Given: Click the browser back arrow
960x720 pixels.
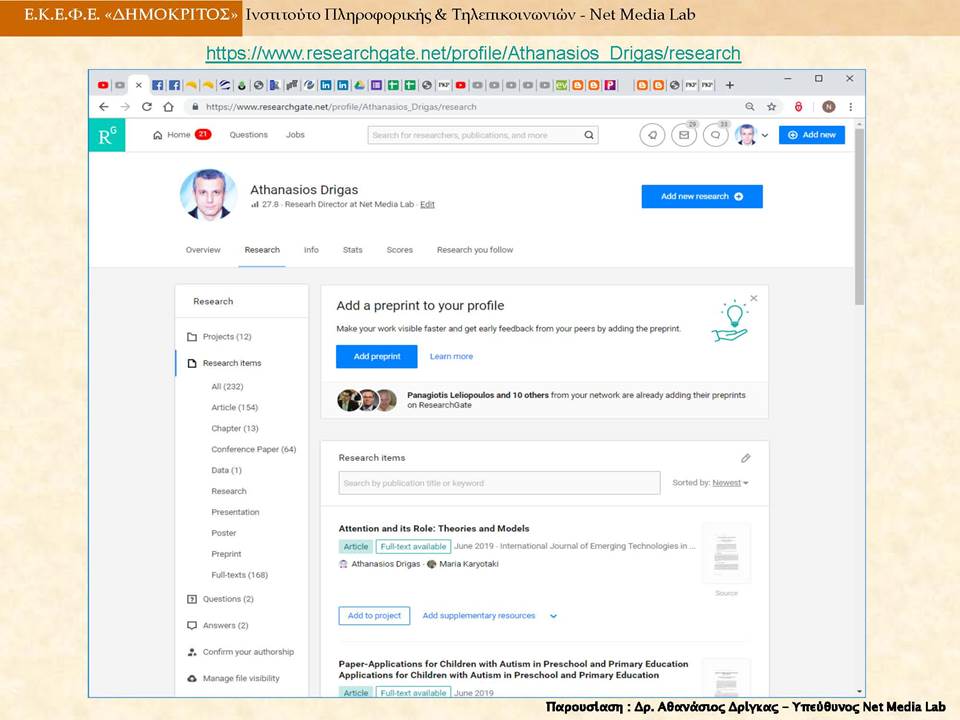Looking at the screenshot, I should 104,107.
